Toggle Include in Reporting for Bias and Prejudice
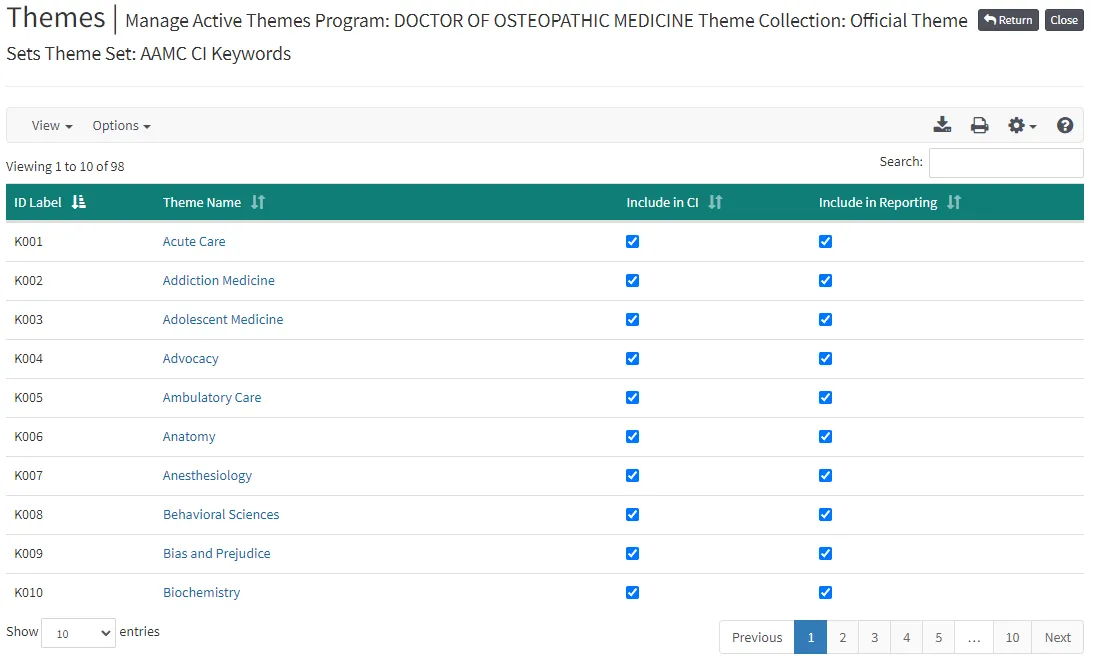 (825, 553)
